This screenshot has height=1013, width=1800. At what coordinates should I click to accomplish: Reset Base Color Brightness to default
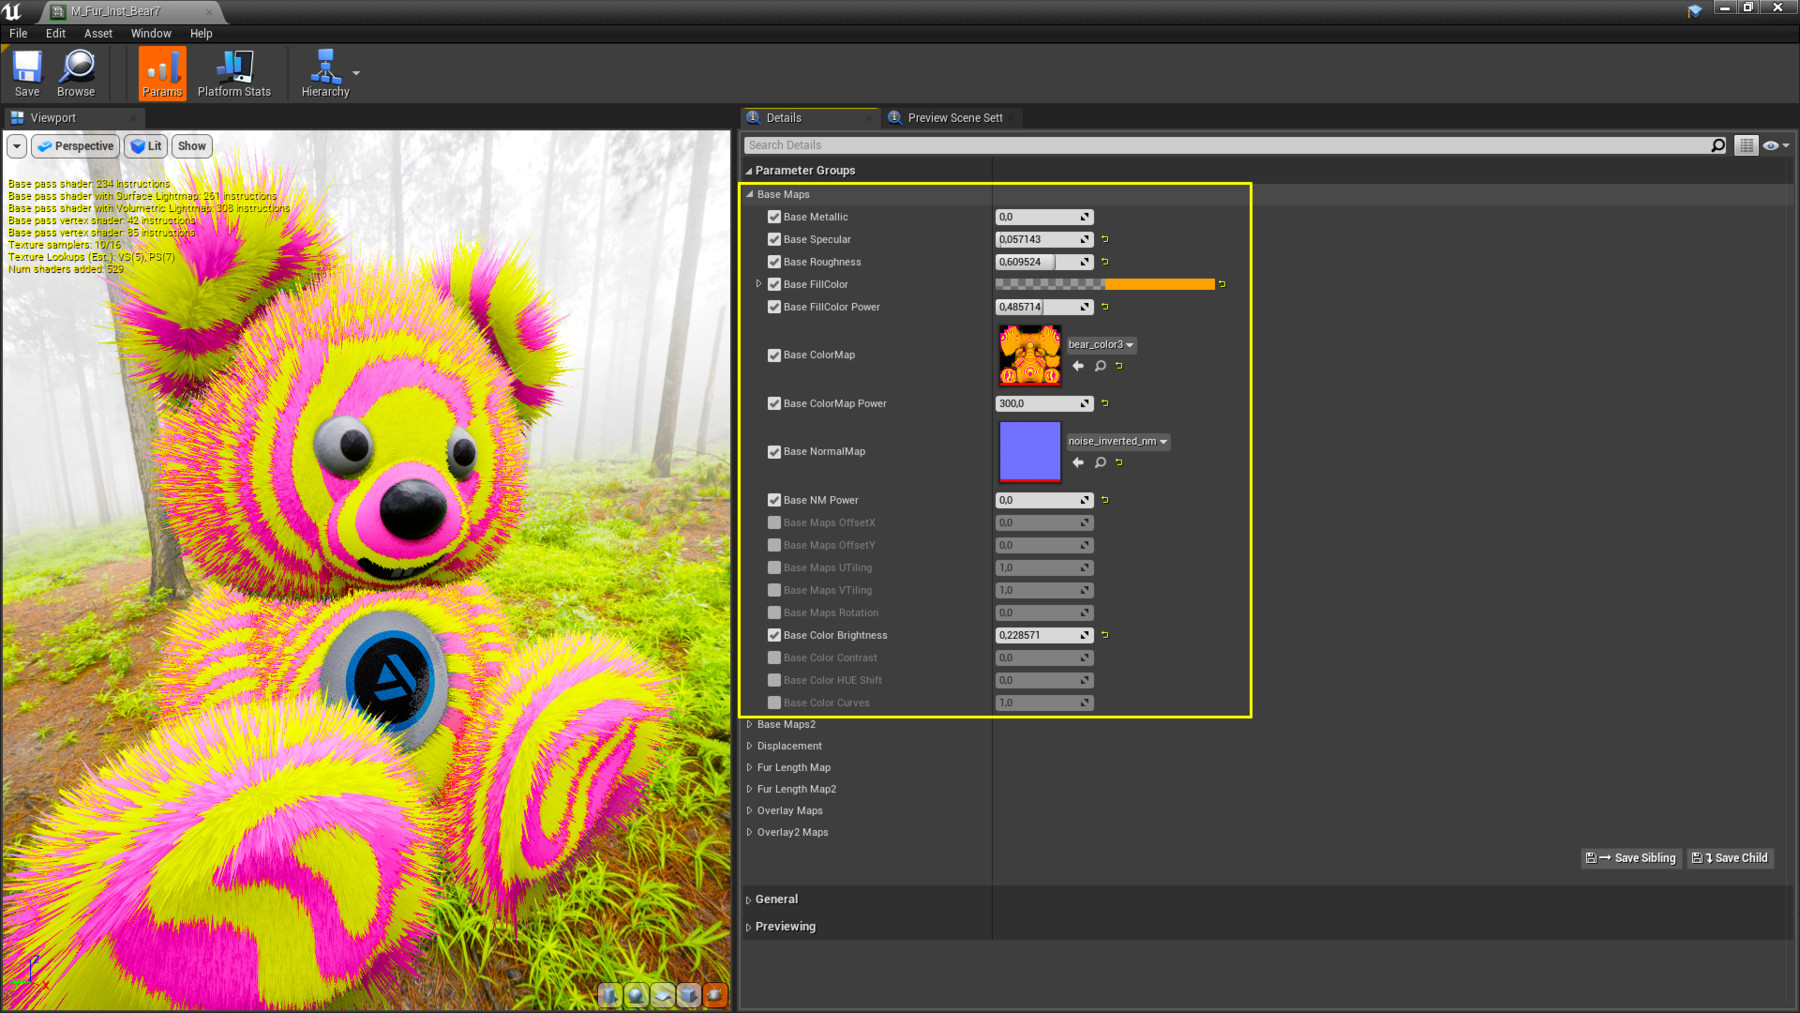[x=1105, y=635]
